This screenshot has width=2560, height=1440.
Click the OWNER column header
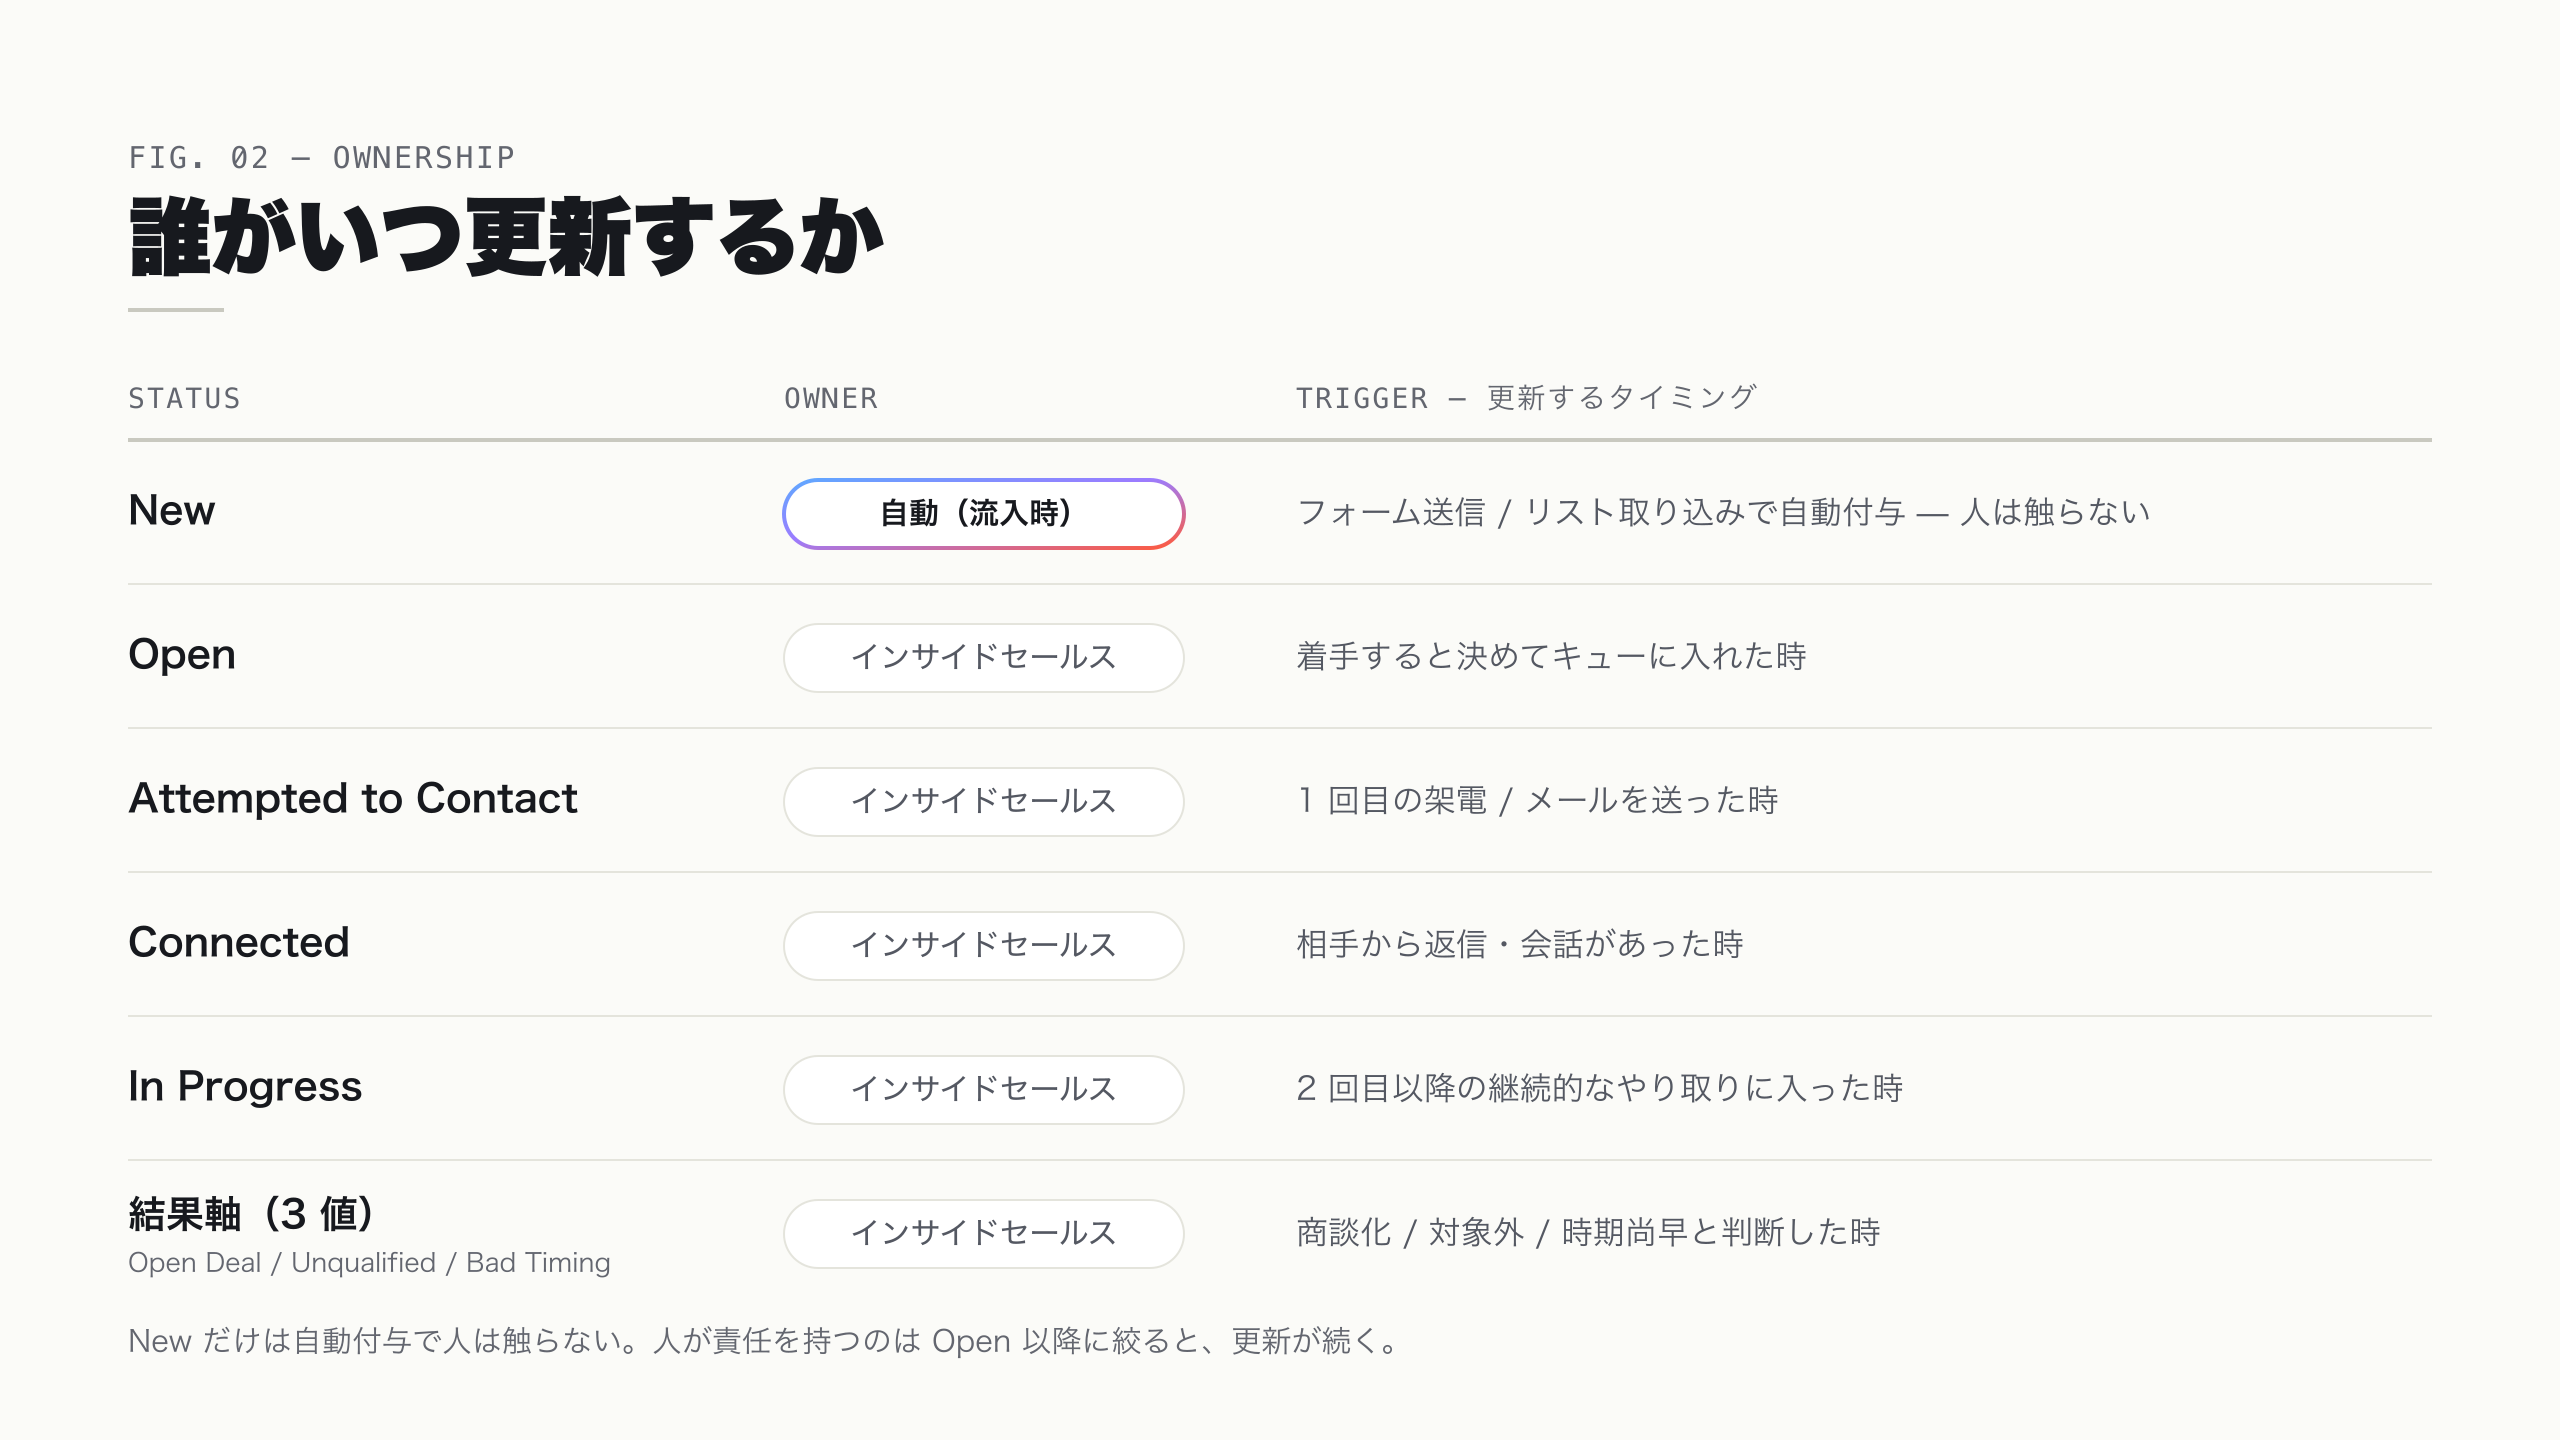point(831,398)
